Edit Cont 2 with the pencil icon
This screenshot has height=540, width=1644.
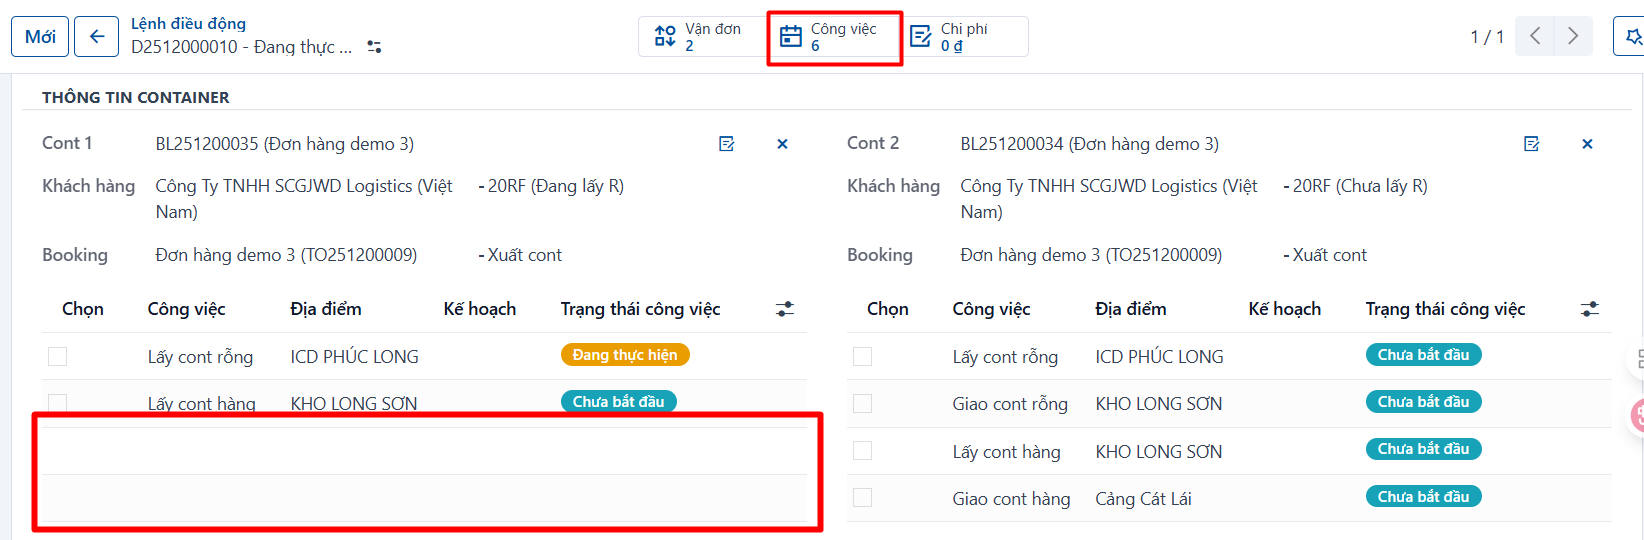(1531, 144)
